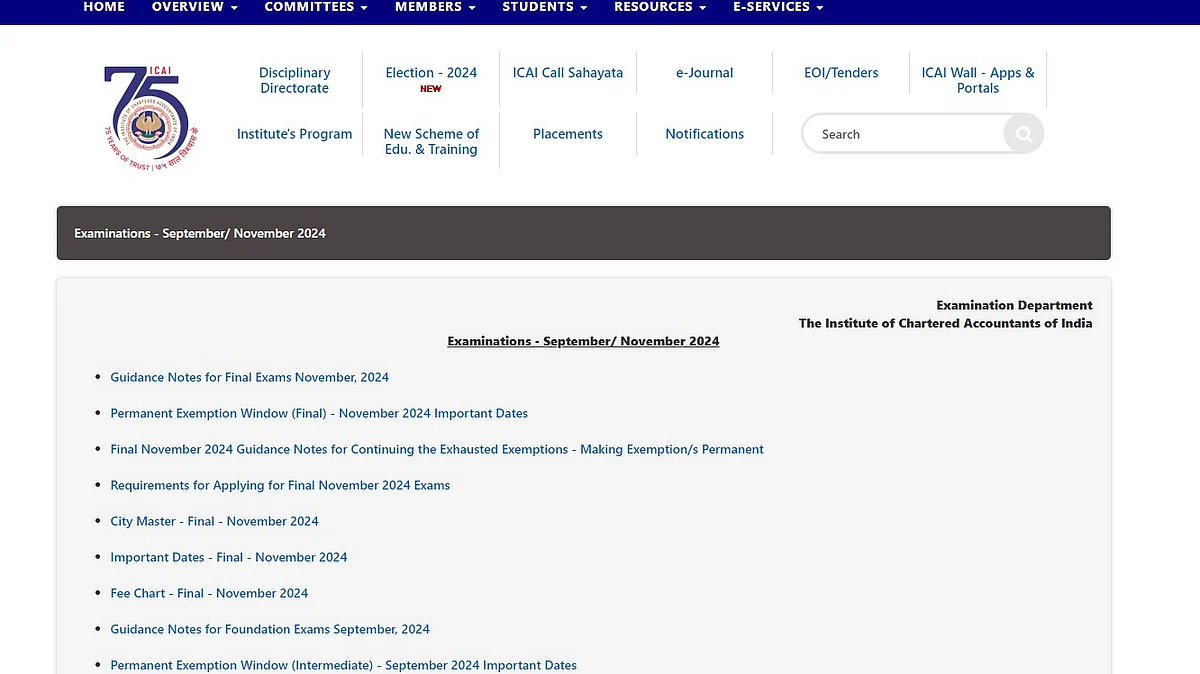
Task: Click the Examination Department text
Action: pos(1014,305)
